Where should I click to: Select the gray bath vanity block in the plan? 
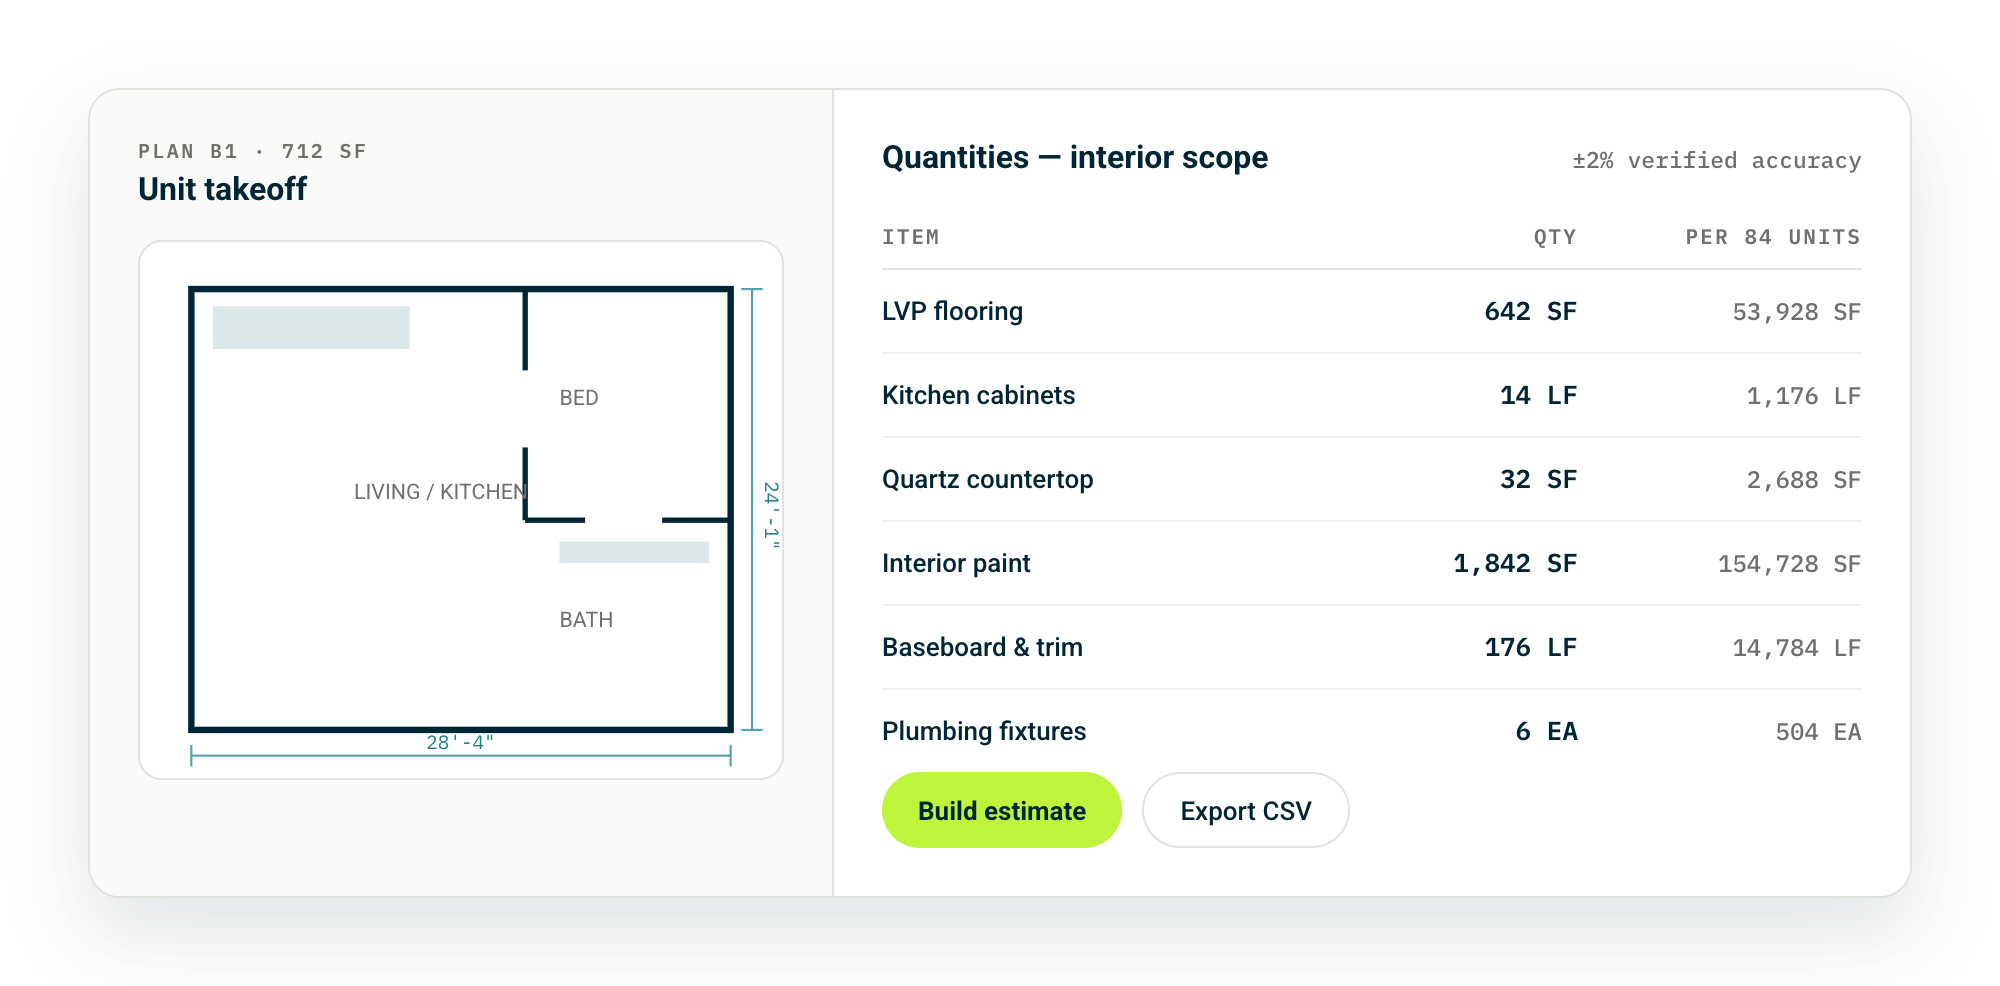tap(634, 552)
